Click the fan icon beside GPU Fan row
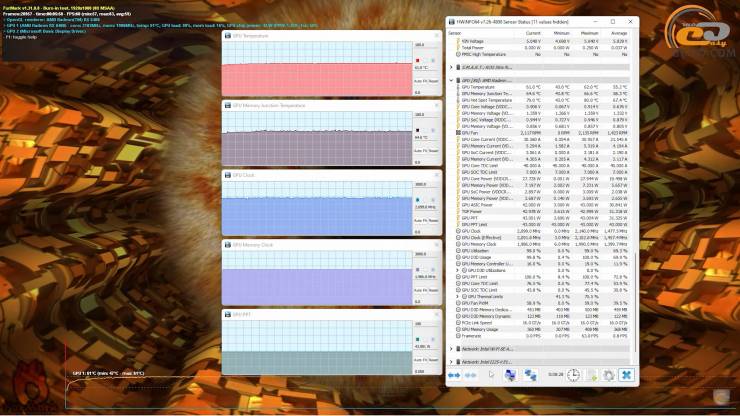The width and height of the screenshot is (740, 416). click(x=458, y=133)
